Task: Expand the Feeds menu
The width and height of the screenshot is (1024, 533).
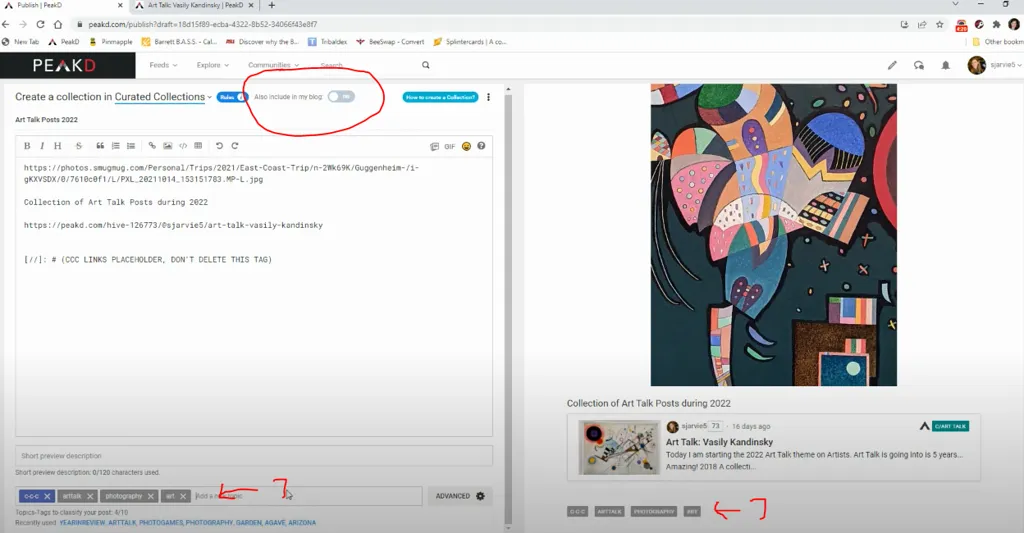Action: click(163, 65)
